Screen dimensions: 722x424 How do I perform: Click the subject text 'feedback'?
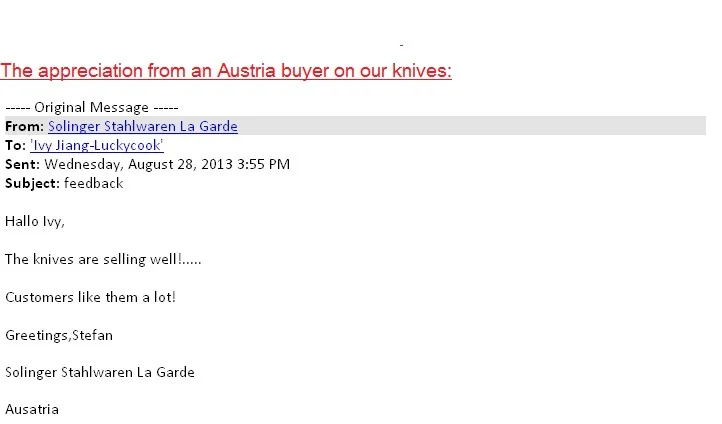pos(93,183)
